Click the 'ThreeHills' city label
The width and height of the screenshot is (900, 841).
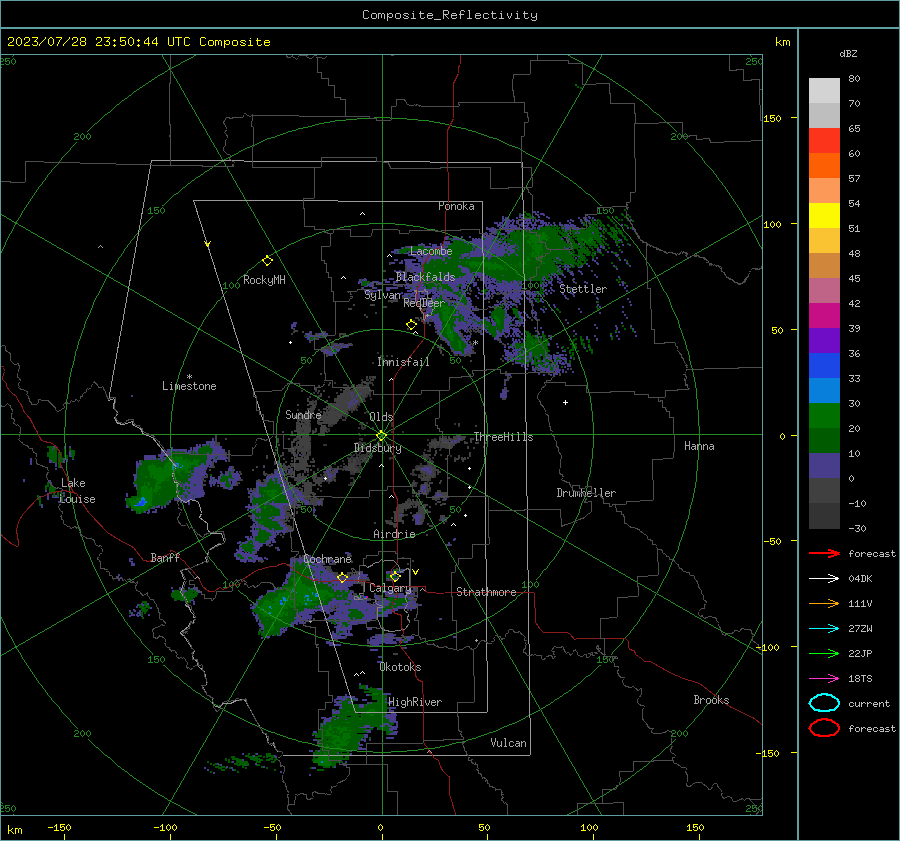coord(503,437)
